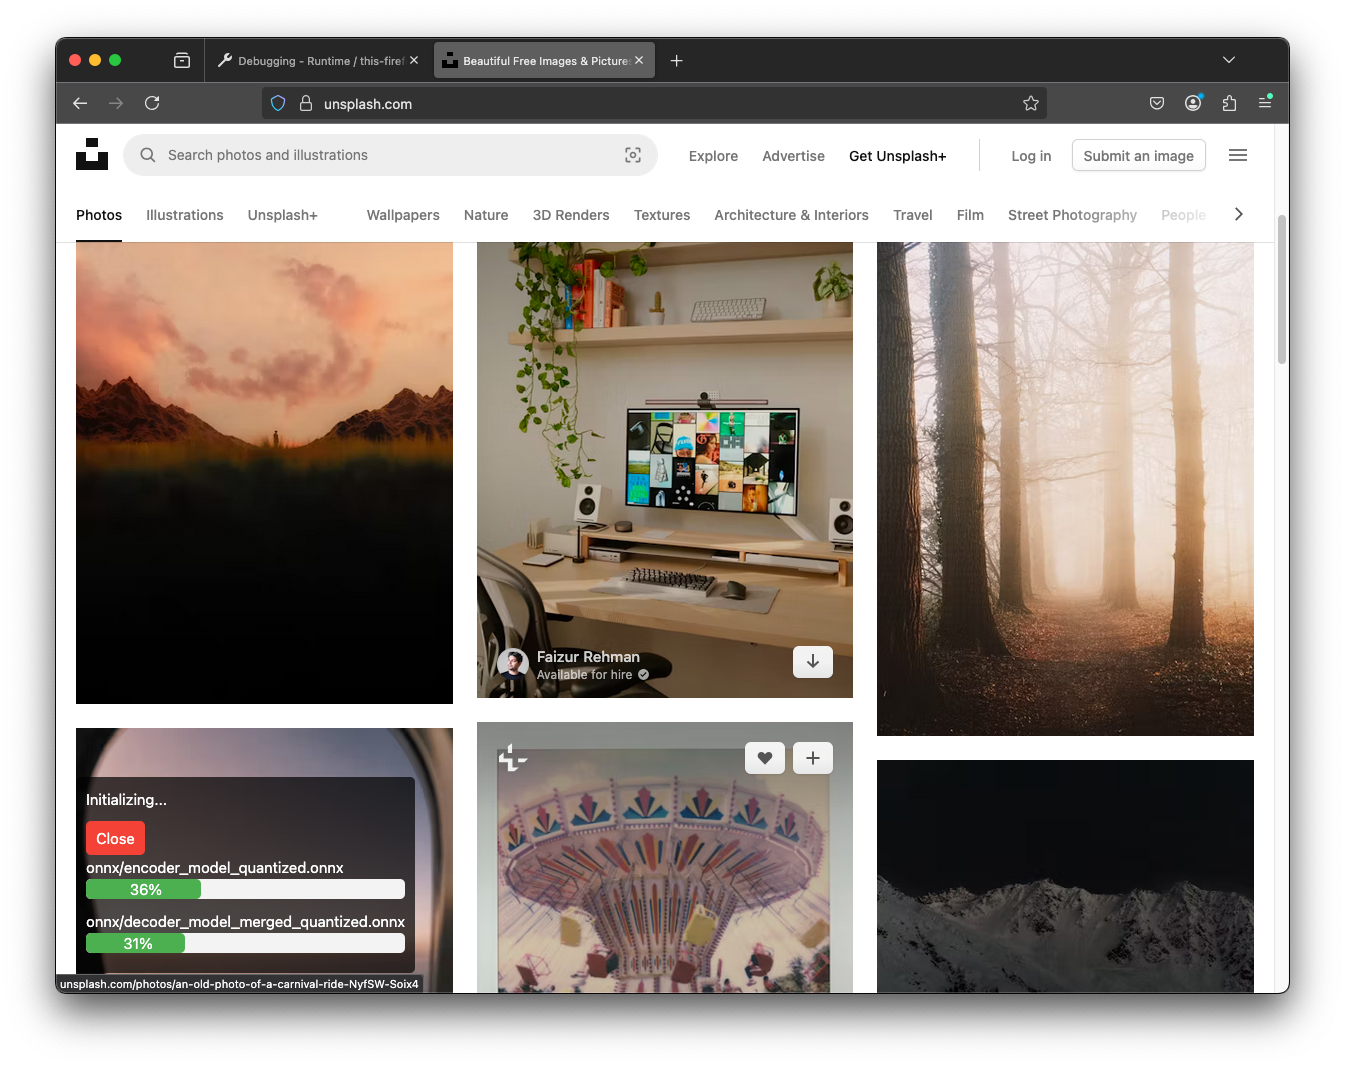
Task: Open the extensions puzzle icon
Action: coord(1229,103)
